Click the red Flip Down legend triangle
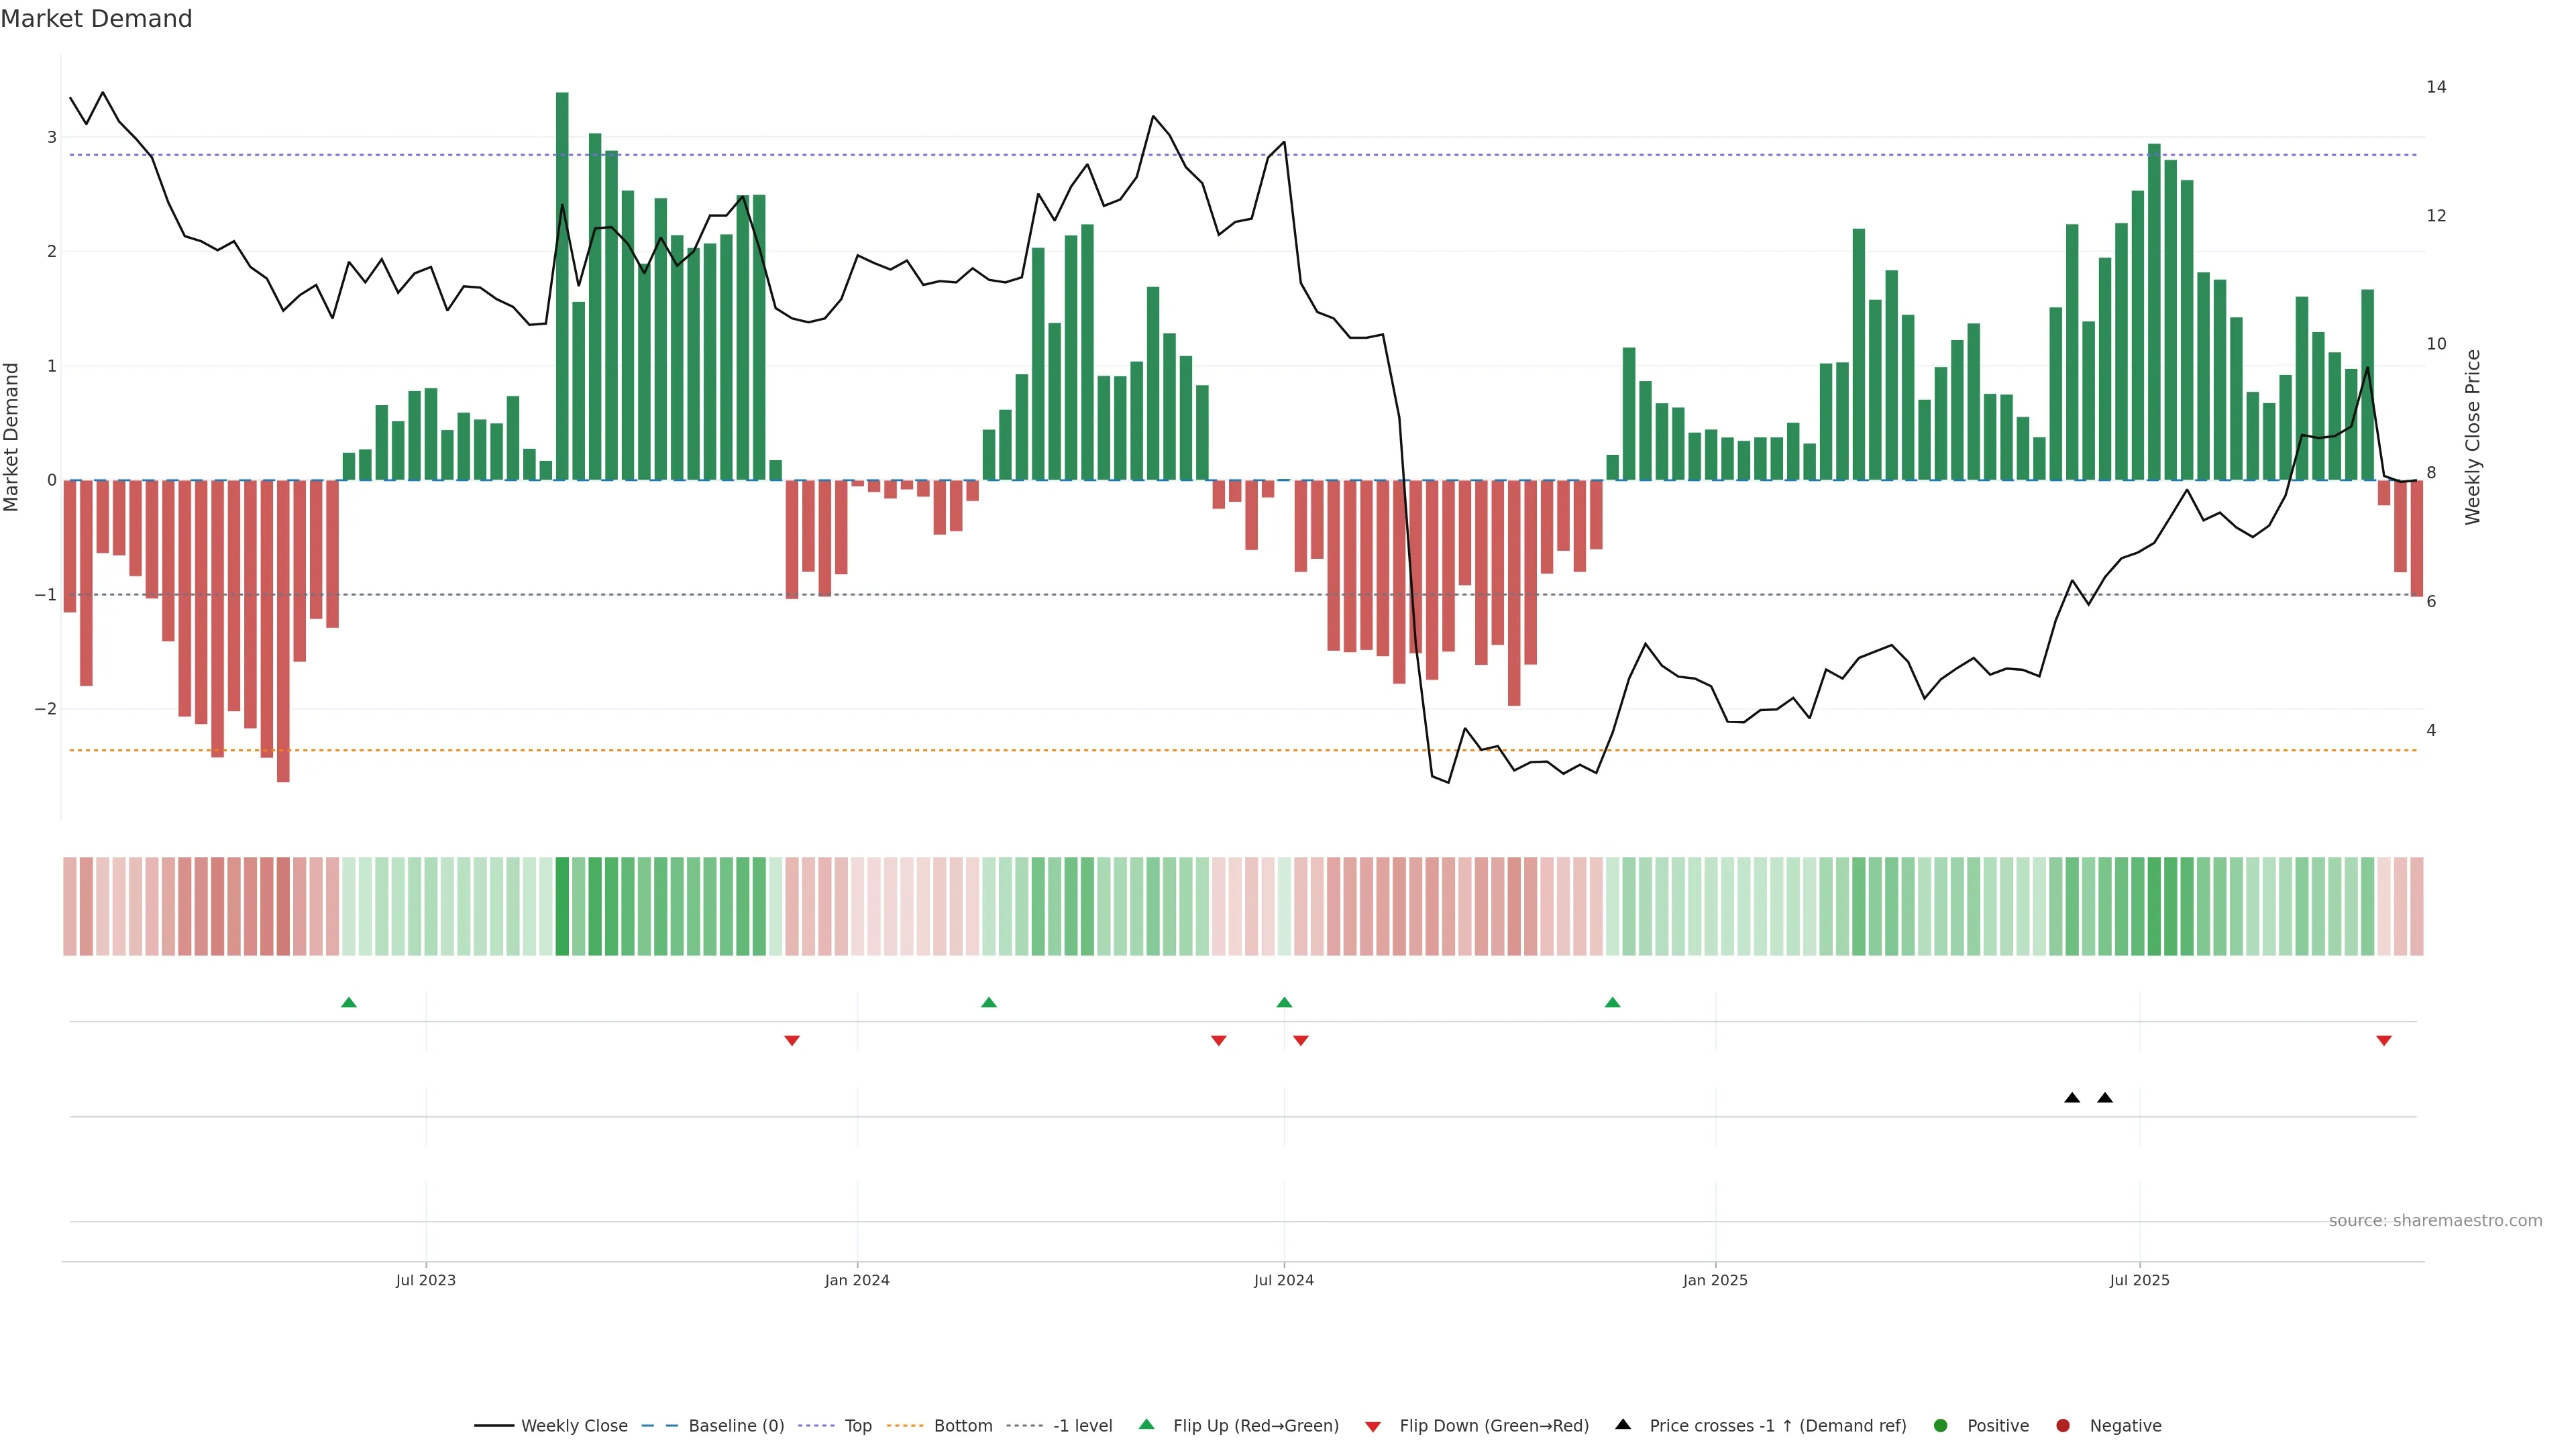Screen dimensions: 2576x1449 (1373, 1427)
